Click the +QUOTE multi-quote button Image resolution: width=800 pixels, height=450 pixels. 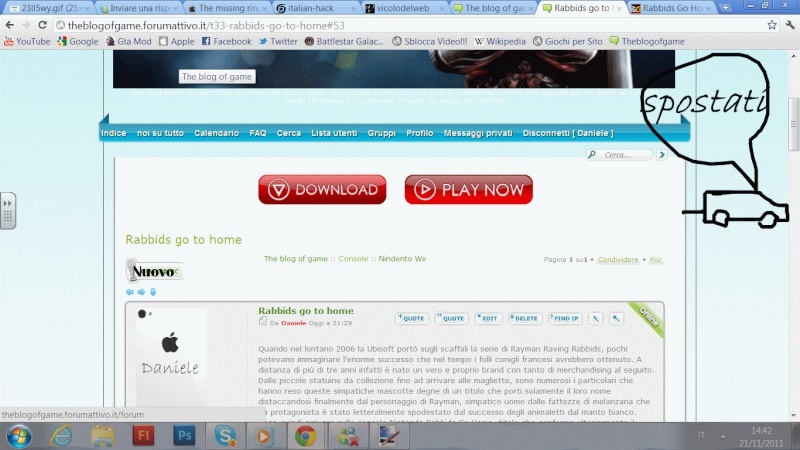(x=411, y=318)
